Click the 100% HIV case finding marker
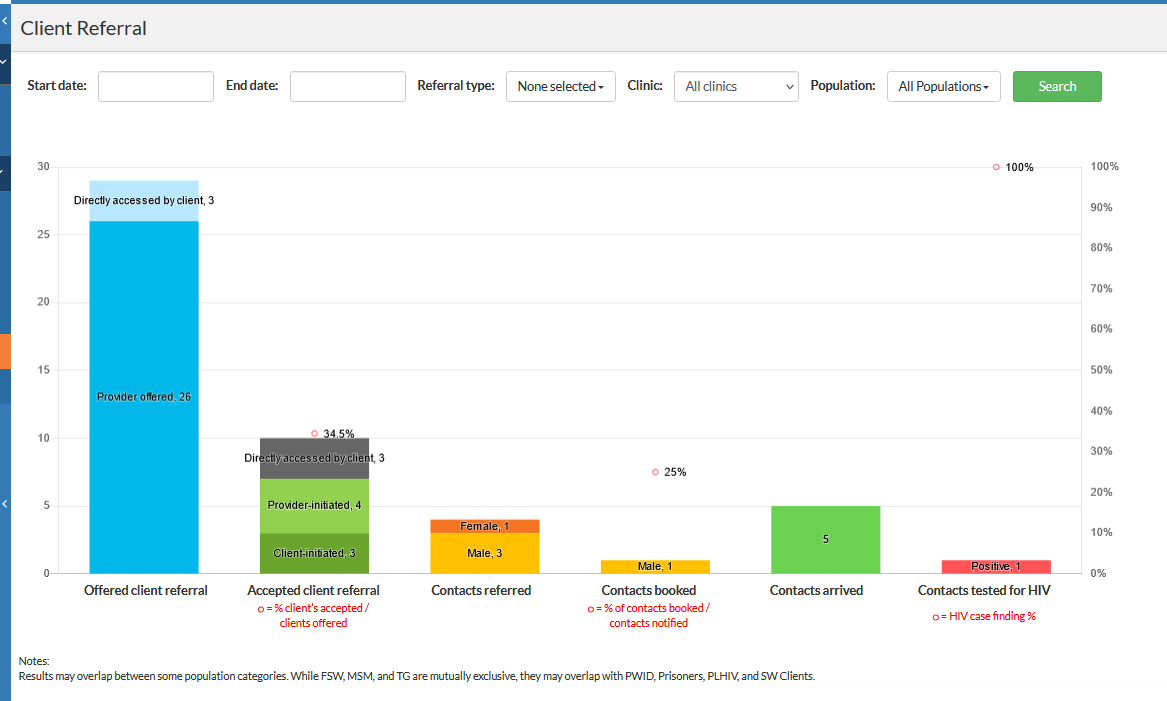 point(996,167)
